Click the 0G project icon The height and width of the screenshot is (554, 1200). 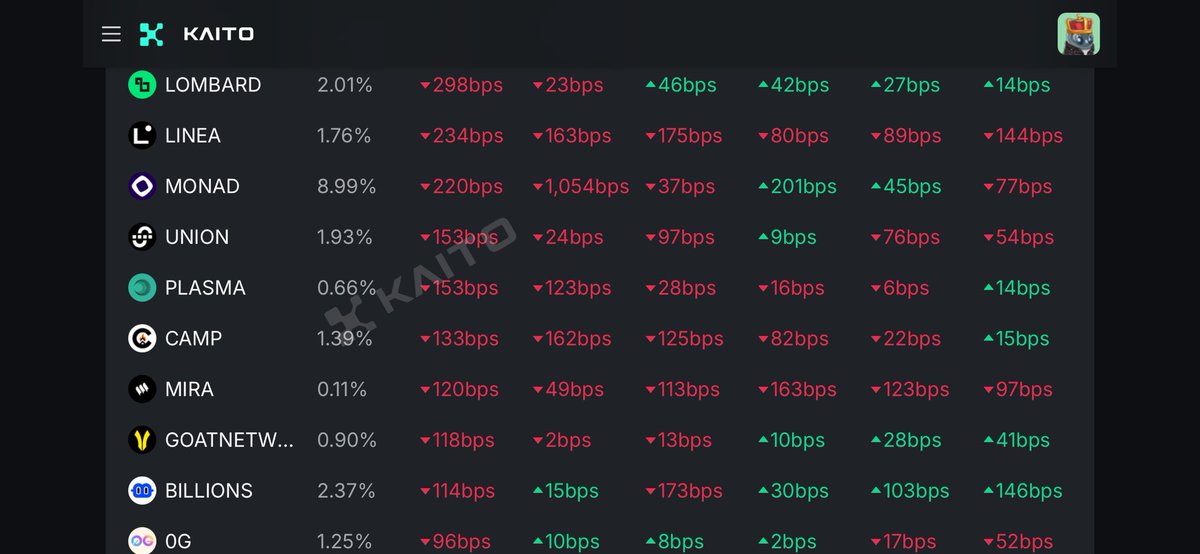click(142, 541)
